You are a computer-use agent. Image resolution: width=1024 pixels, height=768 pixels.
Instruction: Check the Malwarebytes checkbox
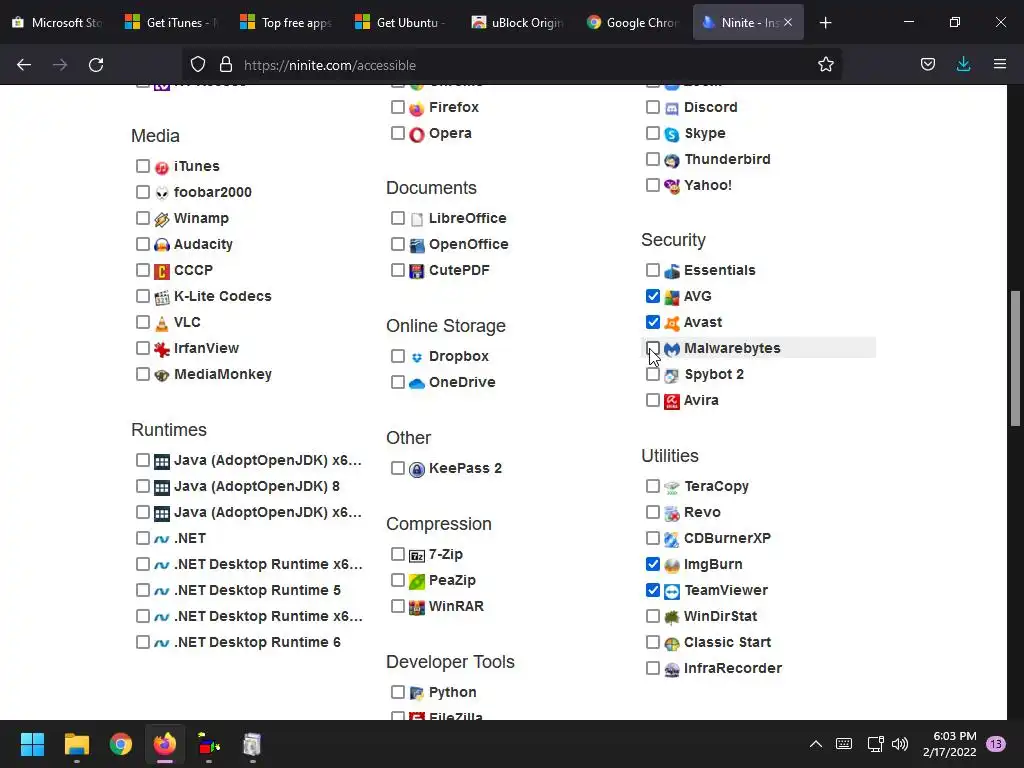tap(652, 347)
